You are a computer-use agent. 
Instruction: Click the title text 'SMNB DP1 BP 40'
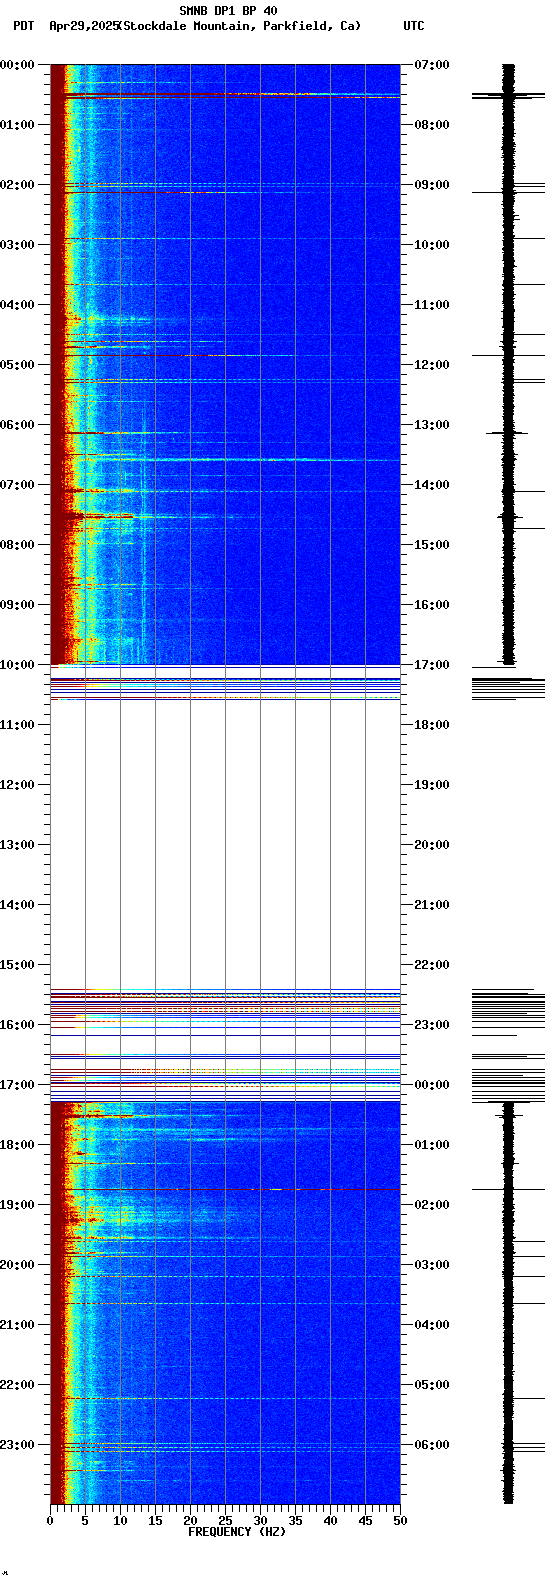tap(228, 11)
